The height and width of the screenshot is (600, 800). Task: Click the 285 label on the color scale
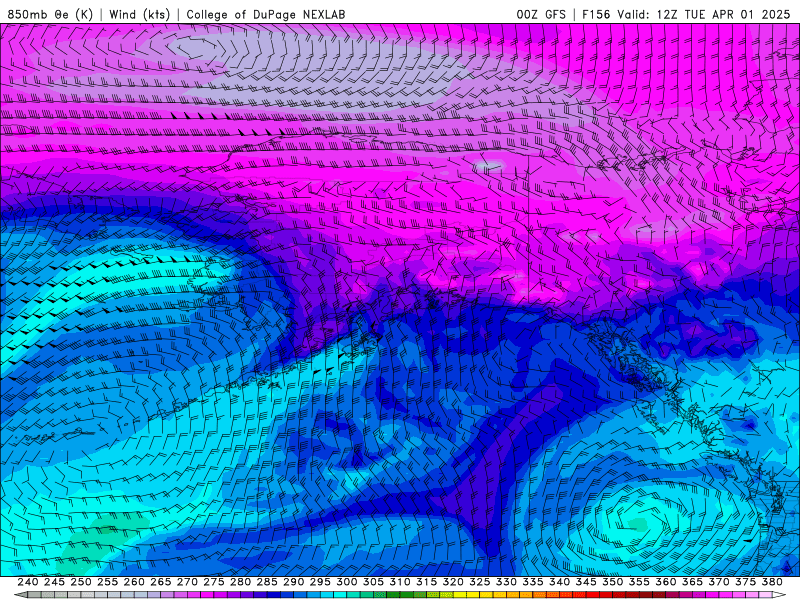tap(267, 582)
